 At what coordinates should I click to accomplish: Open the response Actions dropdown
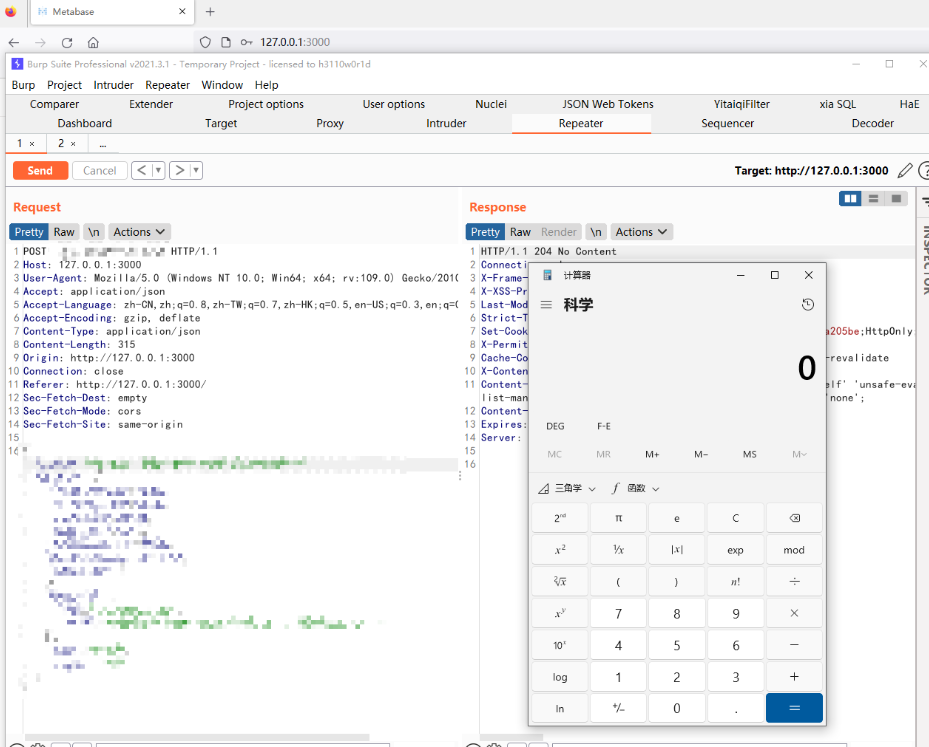(x=642, y=232)
